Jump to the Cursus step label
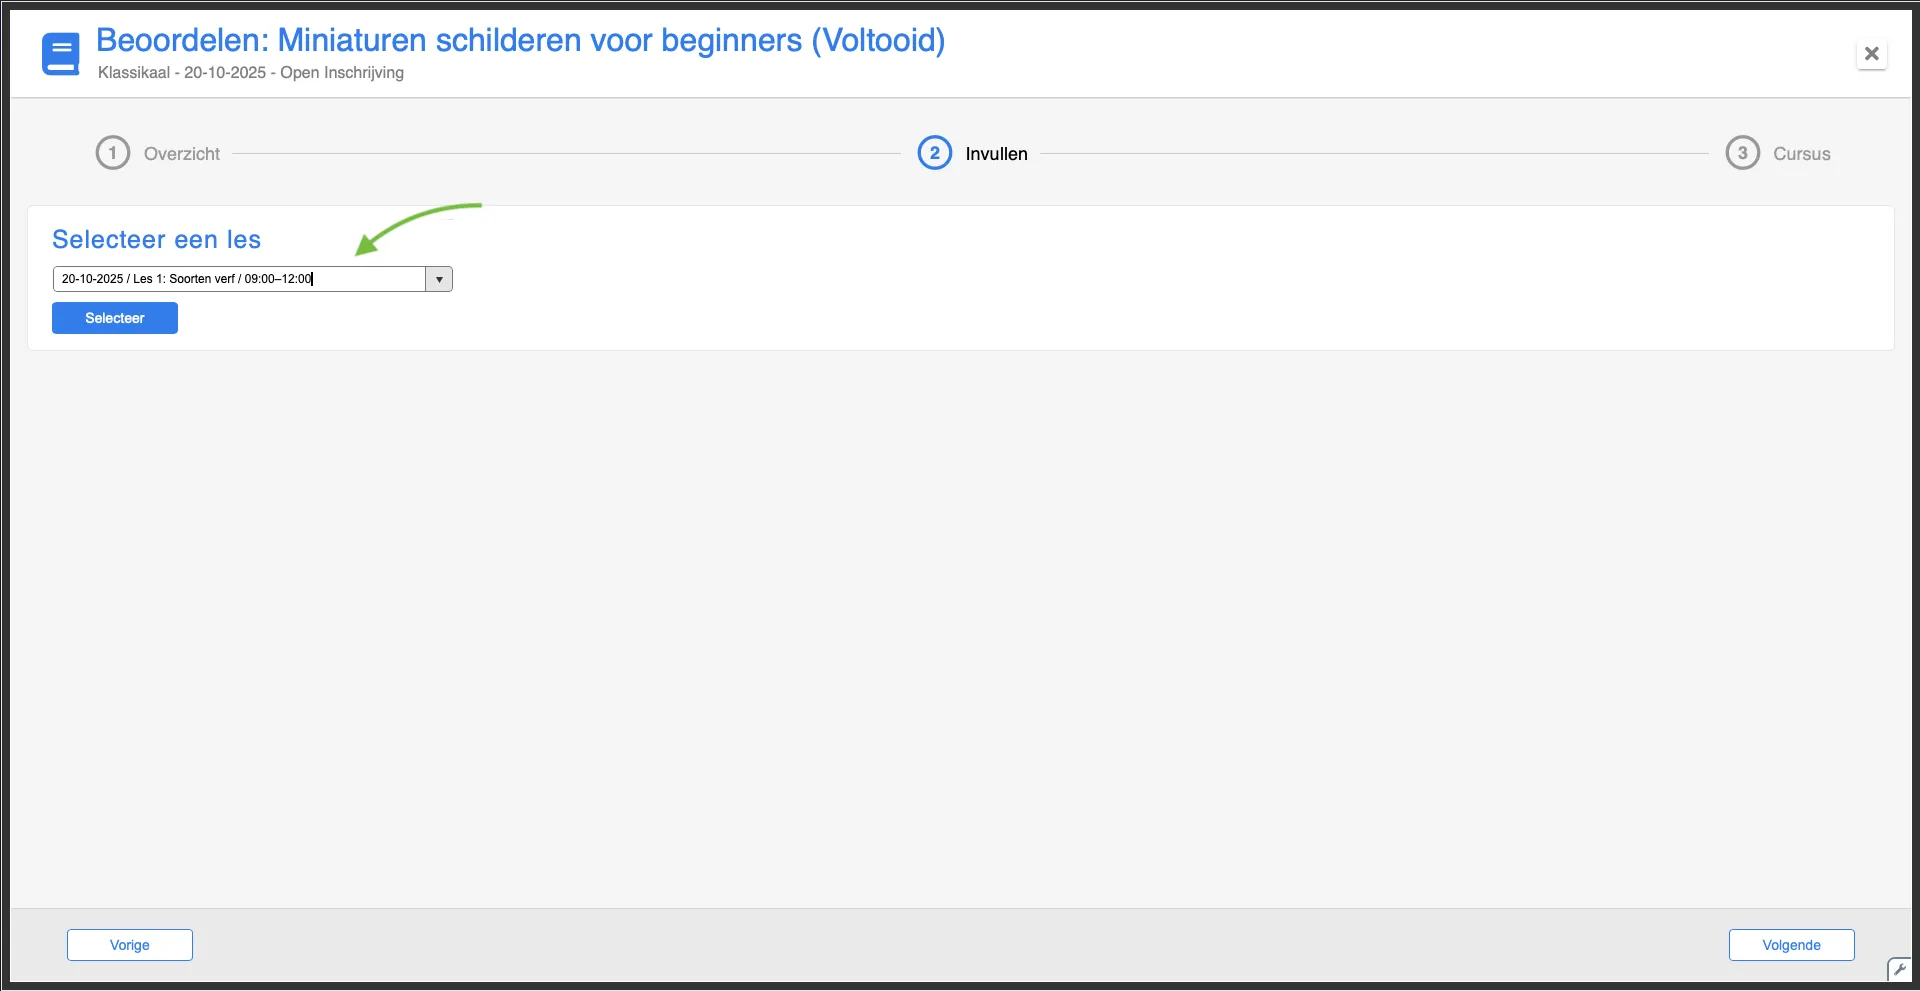This screenshot has height=991, width=1920. click(x=1802, y=154)
